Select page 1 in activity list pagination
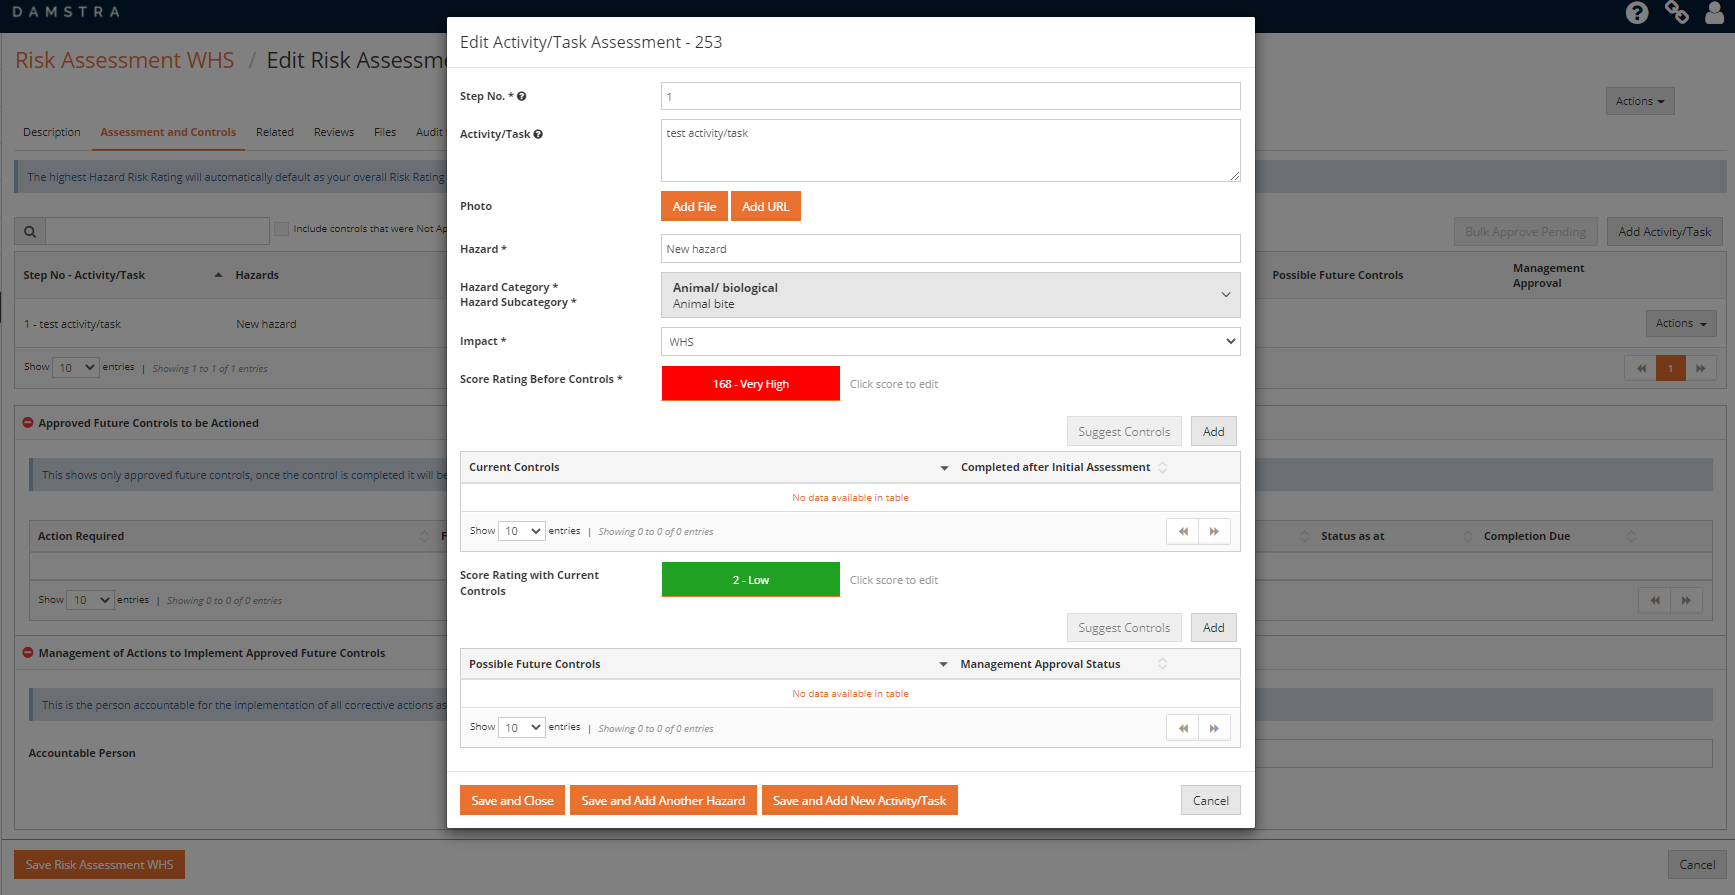 pos(1671,369)
